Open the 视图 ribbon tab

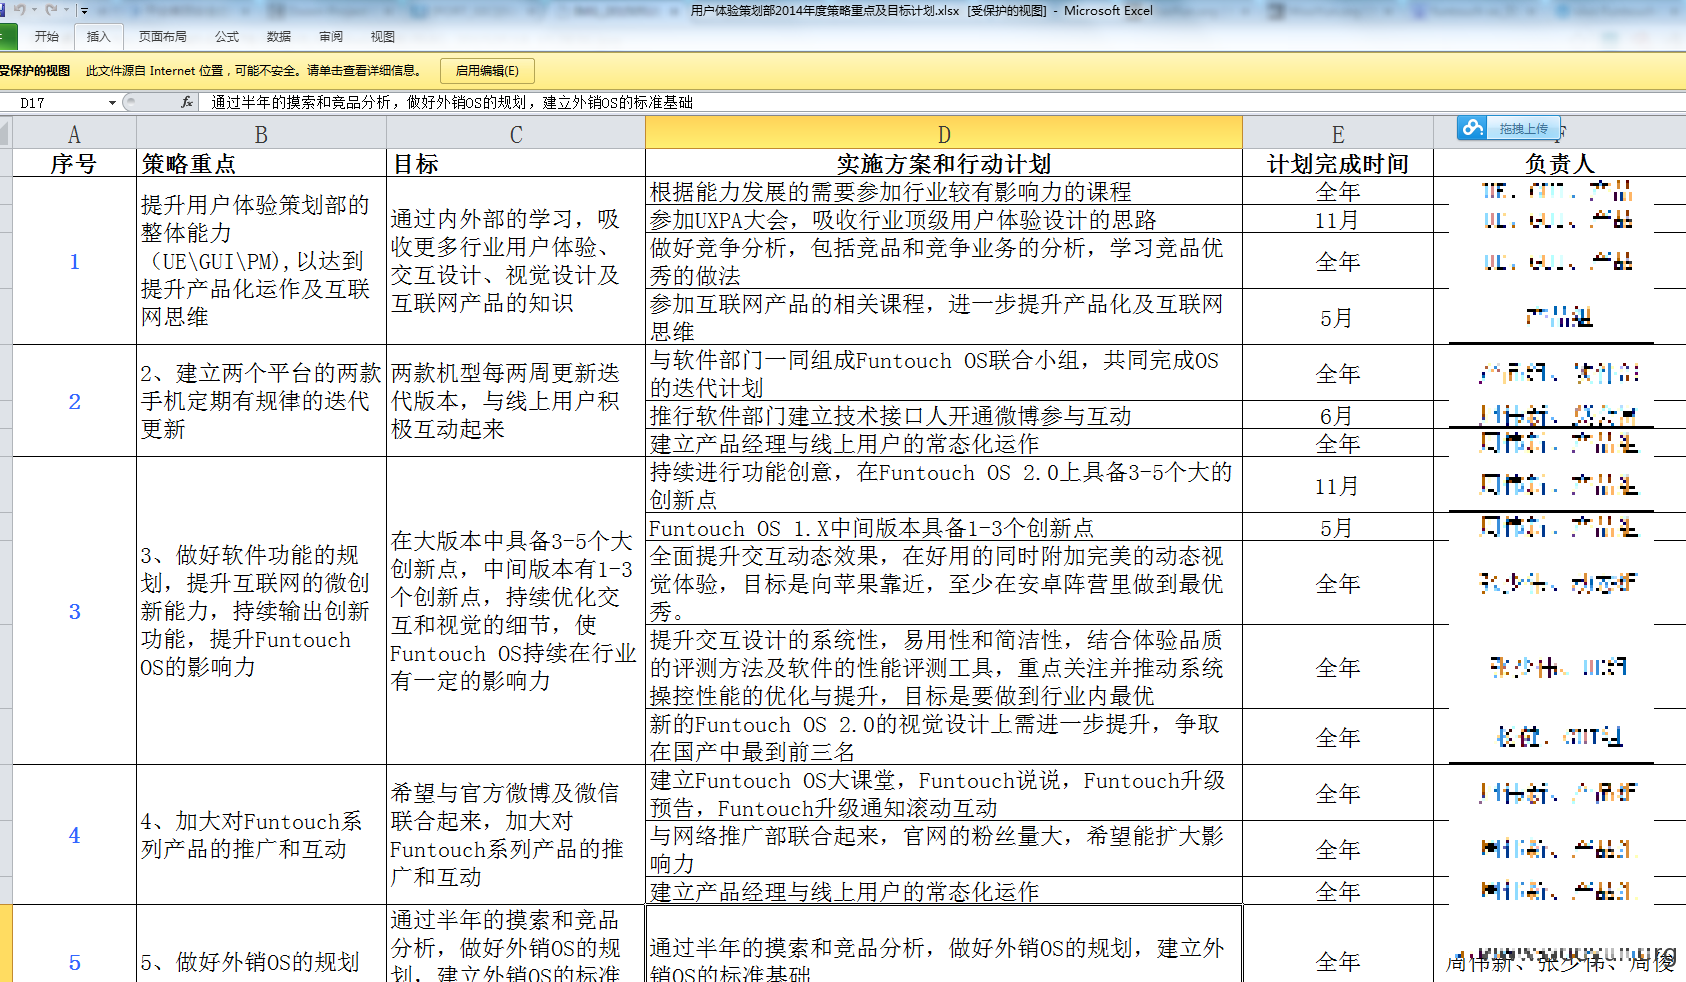tap(383, 37)
